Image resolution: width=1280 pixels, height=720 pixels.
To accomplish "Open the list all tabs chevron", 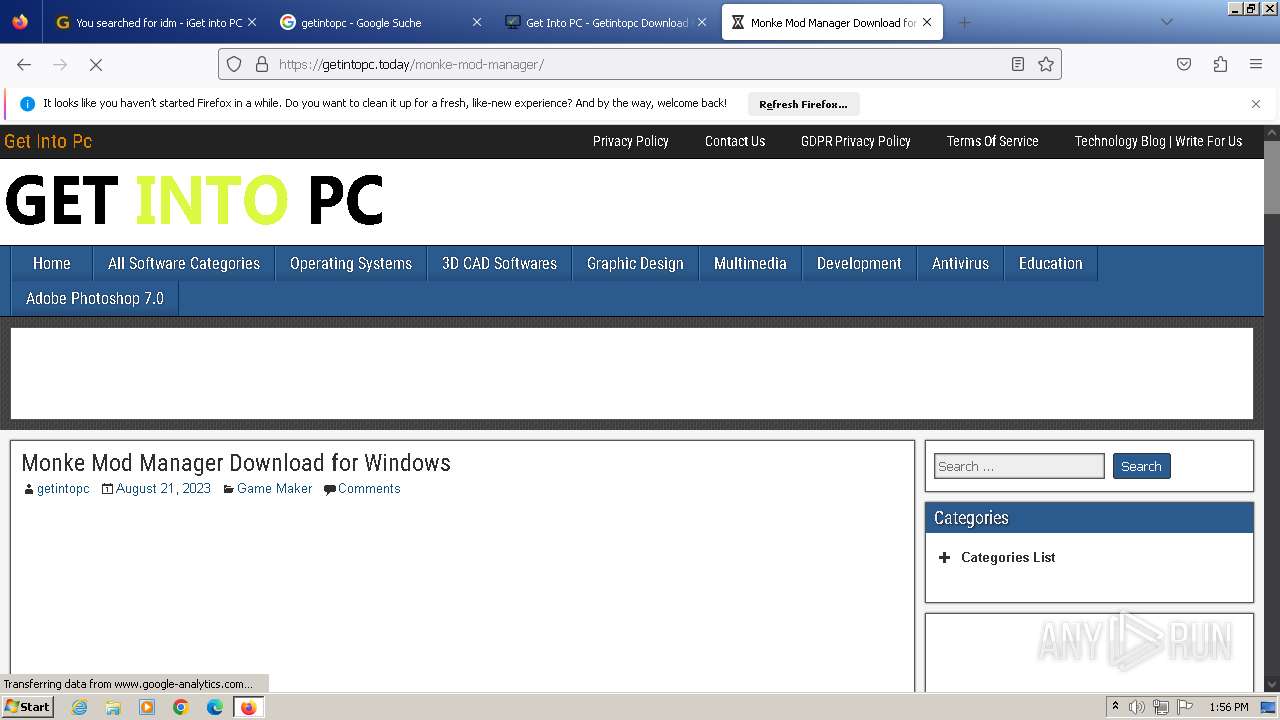I will click(1166, 22).
